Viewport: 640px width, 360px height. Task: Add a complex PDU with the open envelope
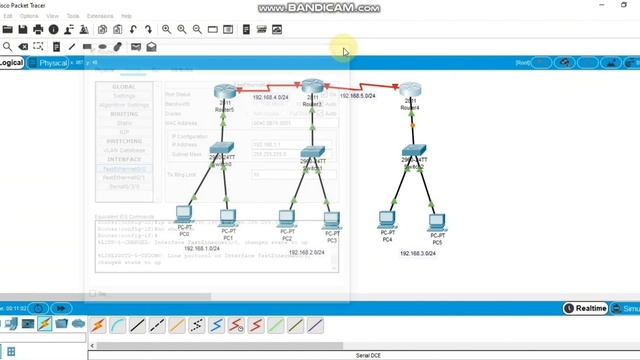coord(151,47)
